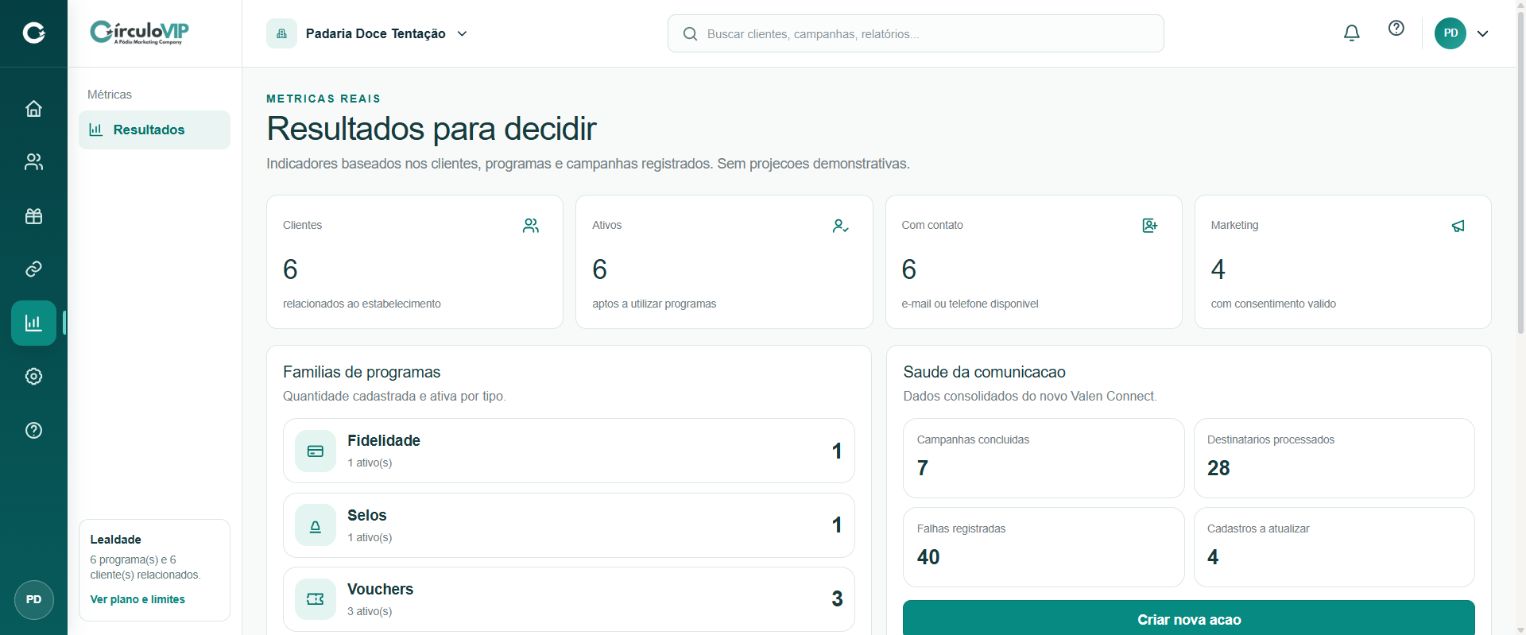Click the Clientes card people icon
The height and width of the screenshot is (635, 1526).
[531, 226]
